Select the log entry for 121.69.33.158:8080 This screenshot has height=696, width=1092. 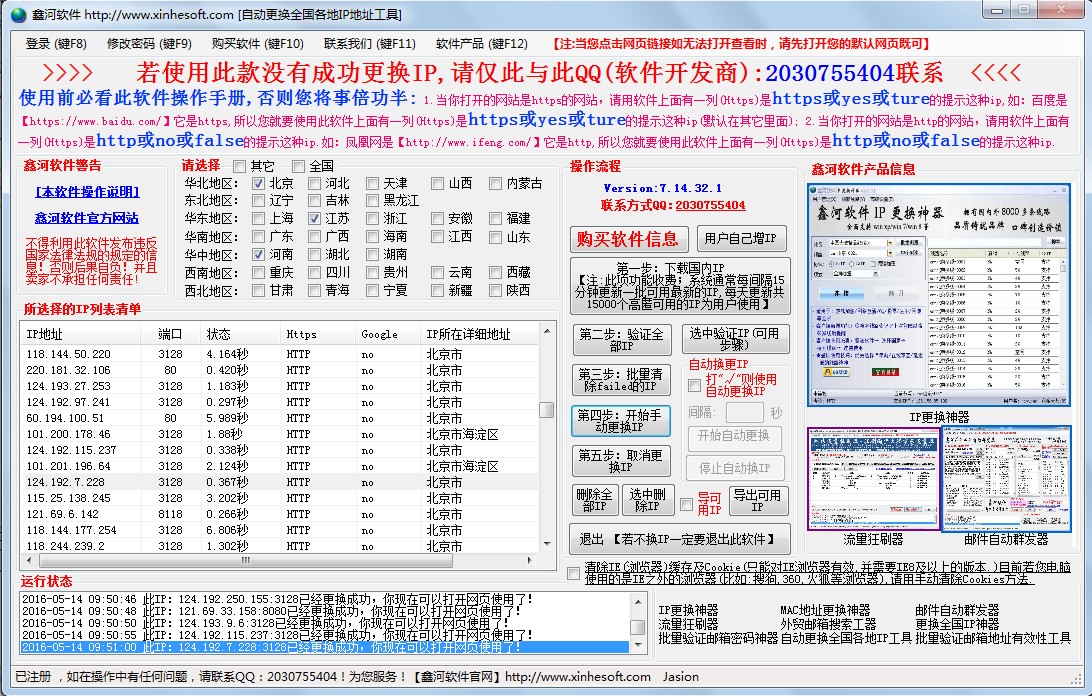325,611
